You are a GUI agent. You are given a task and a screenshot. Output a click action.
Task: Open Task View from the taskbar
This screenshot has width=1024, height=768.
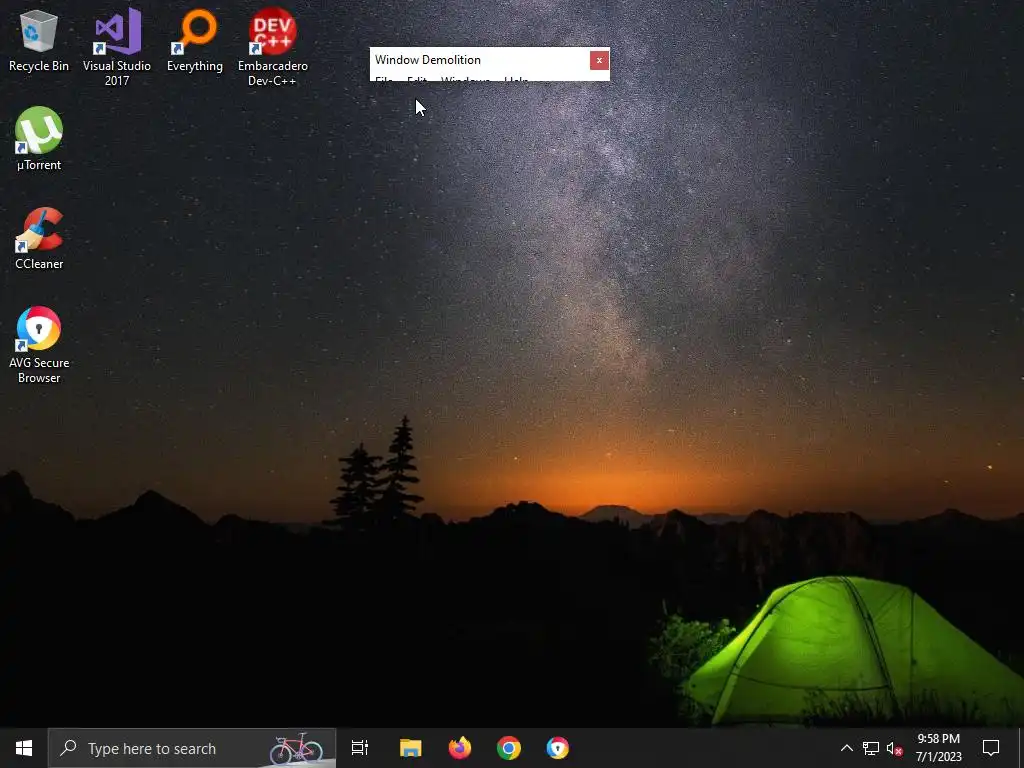pyautogui.click(x=360, y=748)
